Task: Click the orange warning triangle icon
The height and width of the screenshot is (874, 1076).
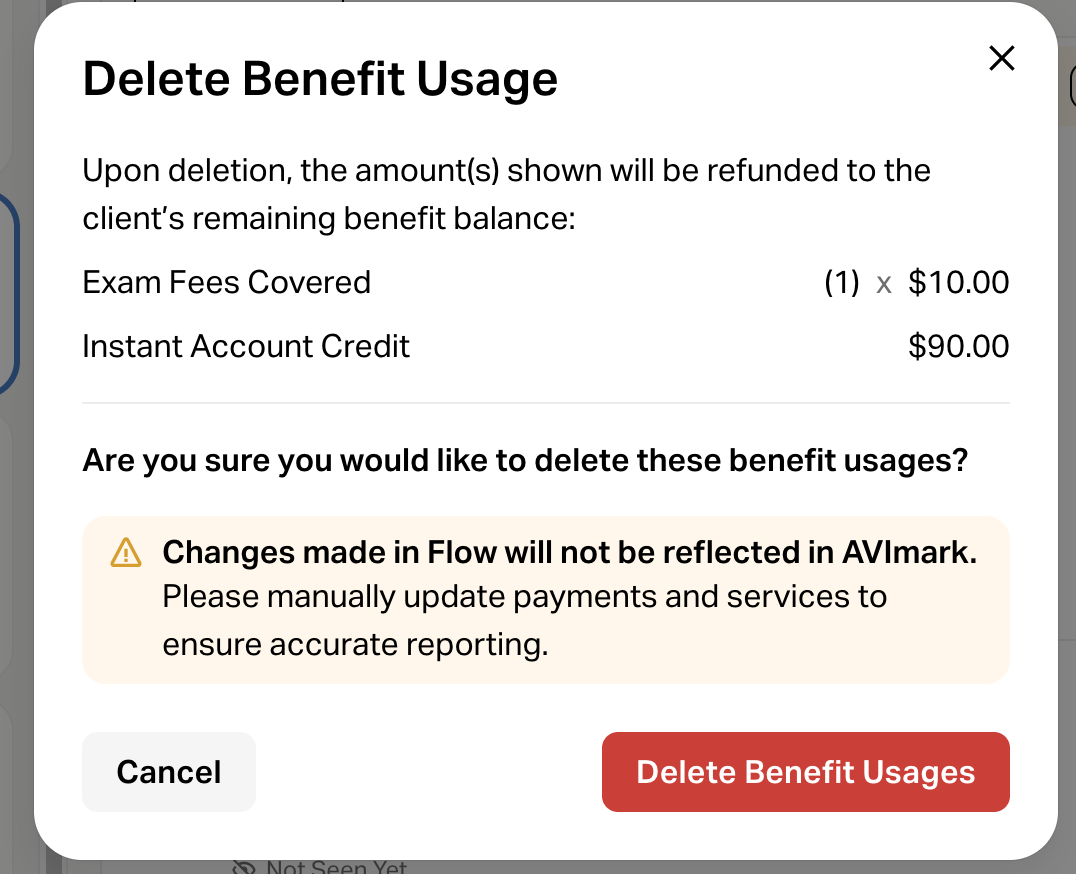Action: pos(126,553)
